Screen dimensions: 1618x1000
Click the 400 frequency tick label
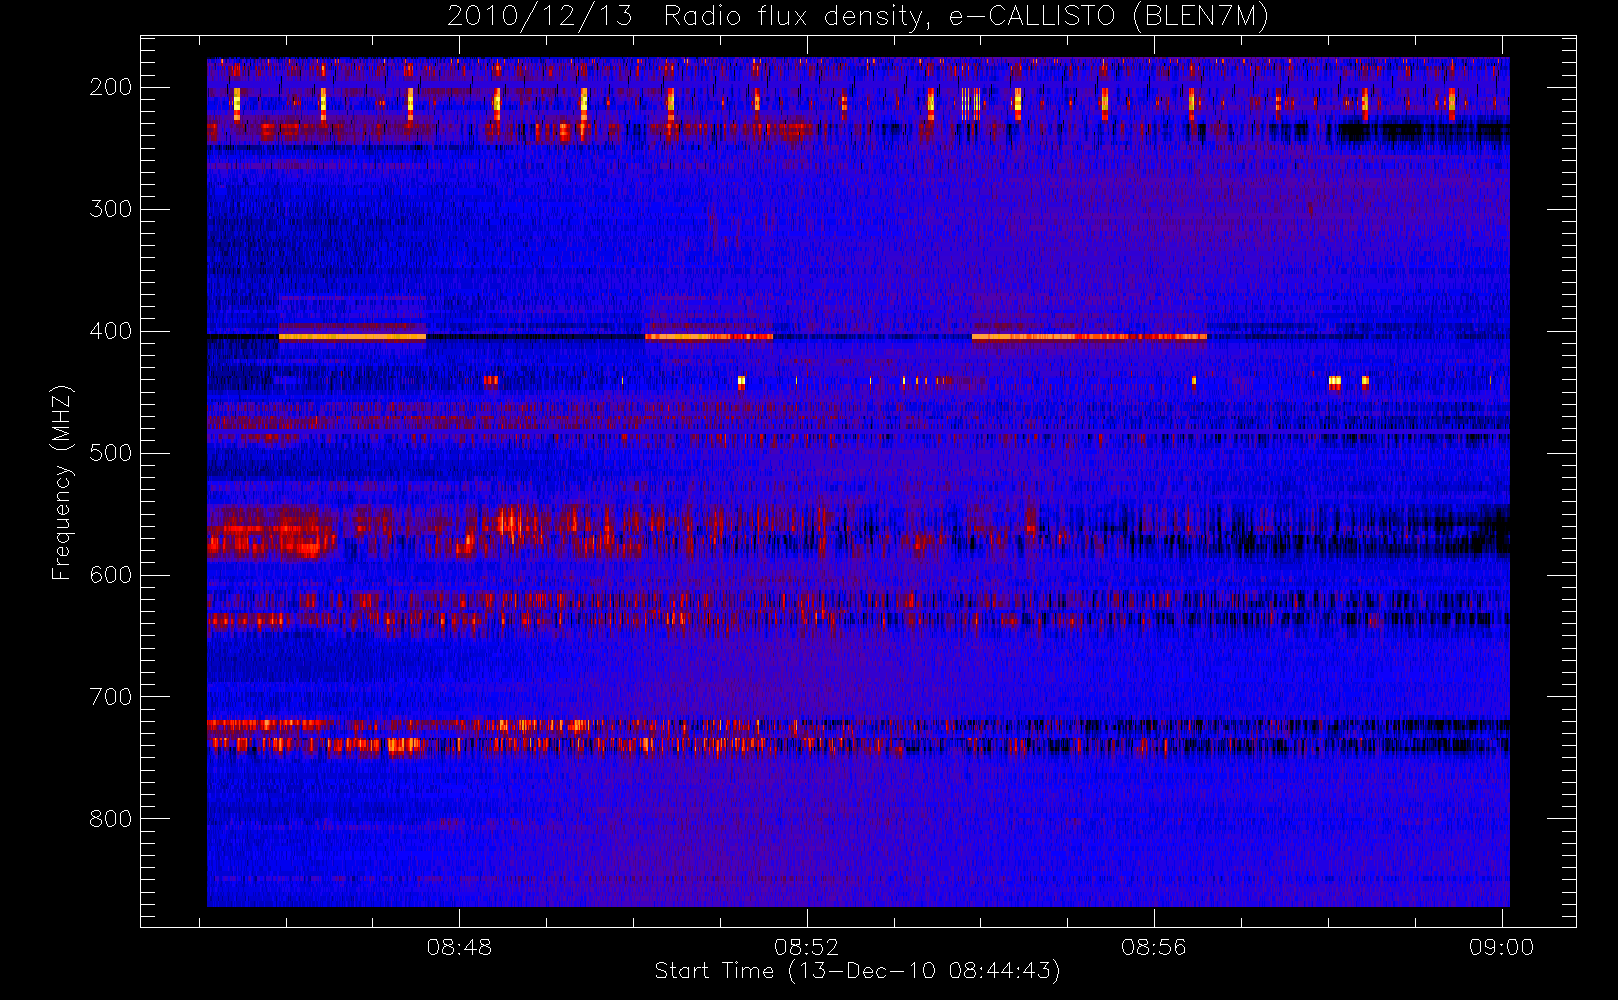coord(111,331)
